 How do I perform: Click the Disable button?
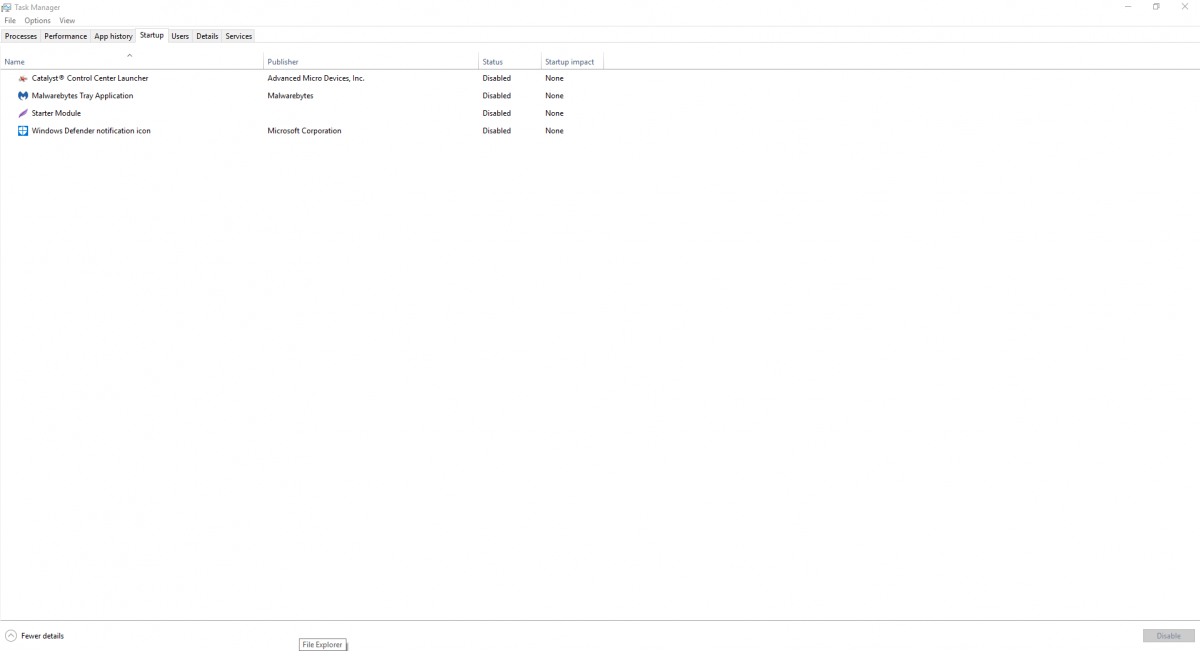[1169, 636]
